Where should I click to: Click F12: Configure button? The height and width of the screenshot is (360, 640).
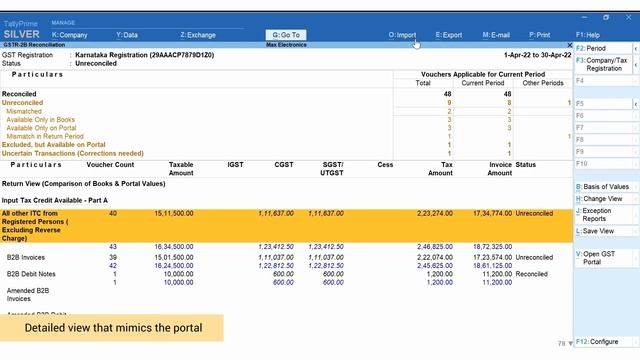click(603, 342)
